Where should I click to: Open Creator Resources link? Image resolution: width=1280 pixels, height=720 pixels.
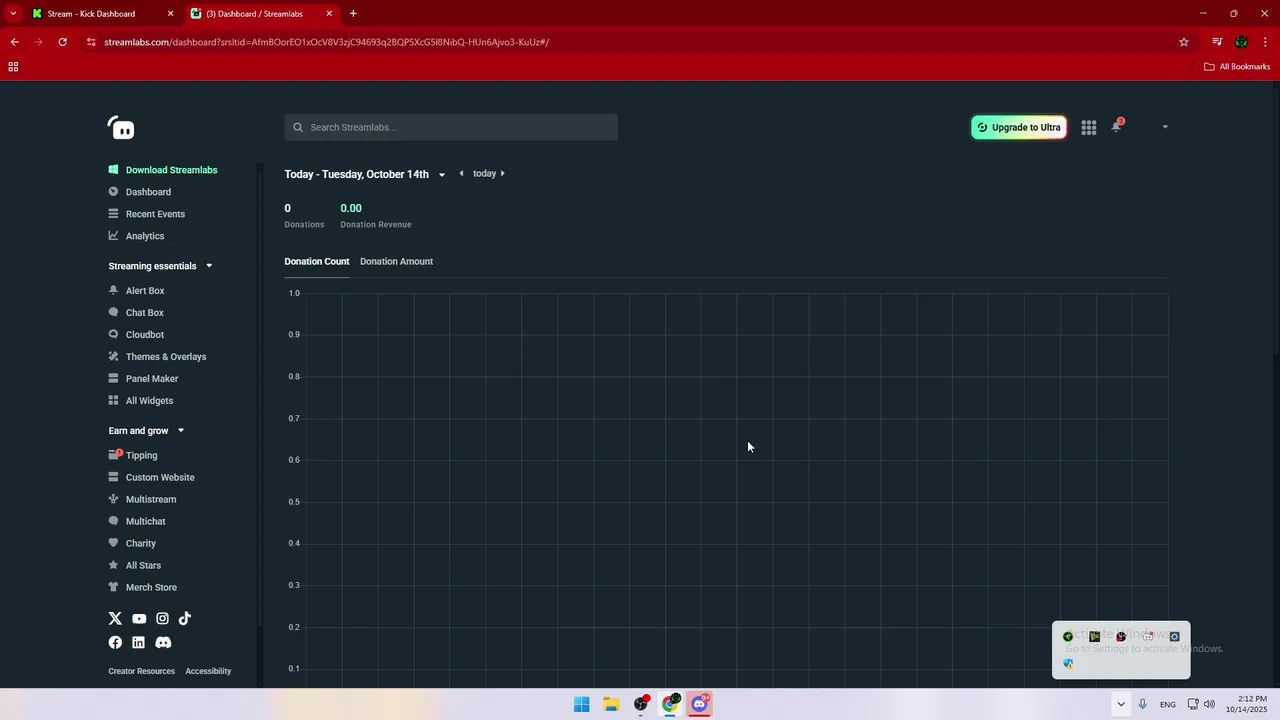pos(141,671)
